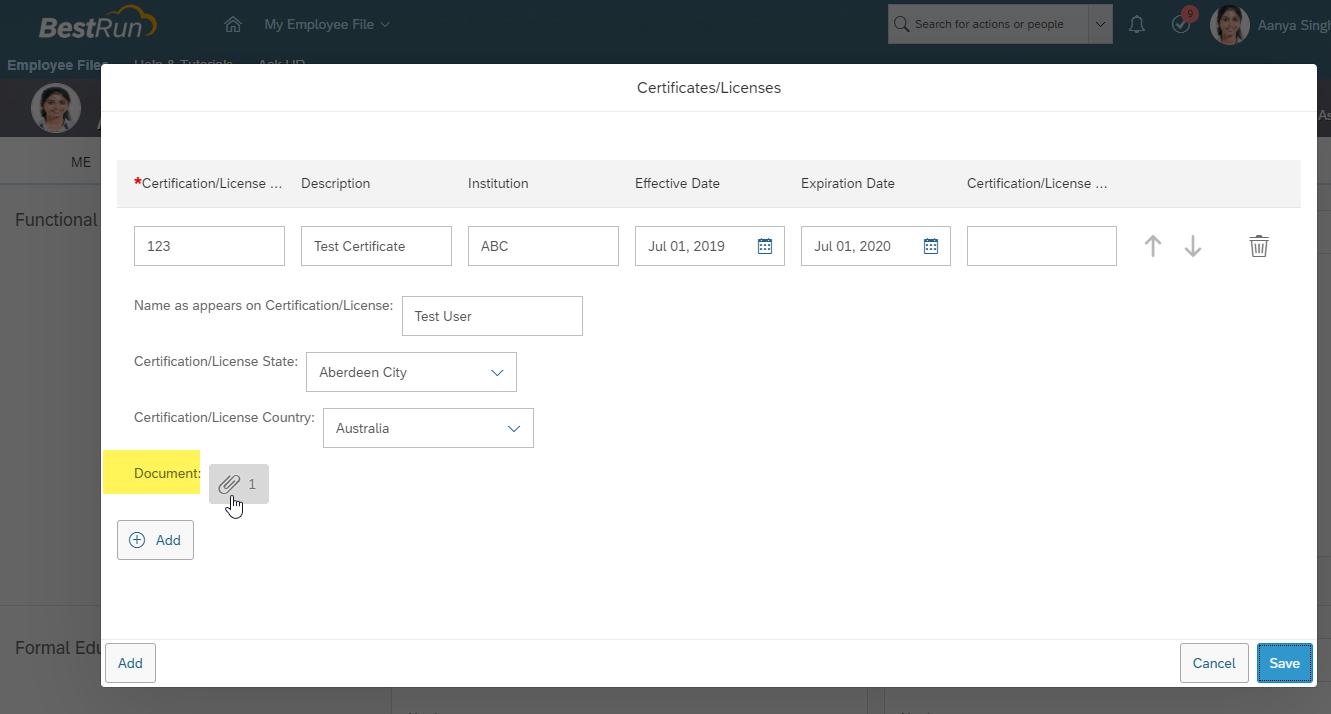Click the empty last Certification/License column field
1331x714 pixels.
1042,246
